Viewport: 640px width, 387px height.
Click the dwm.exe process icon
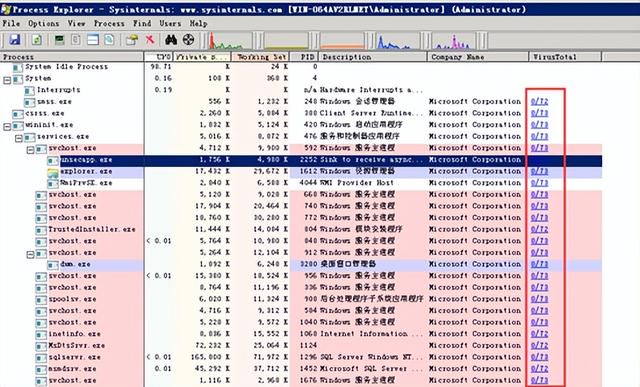[x=53, y=265]
